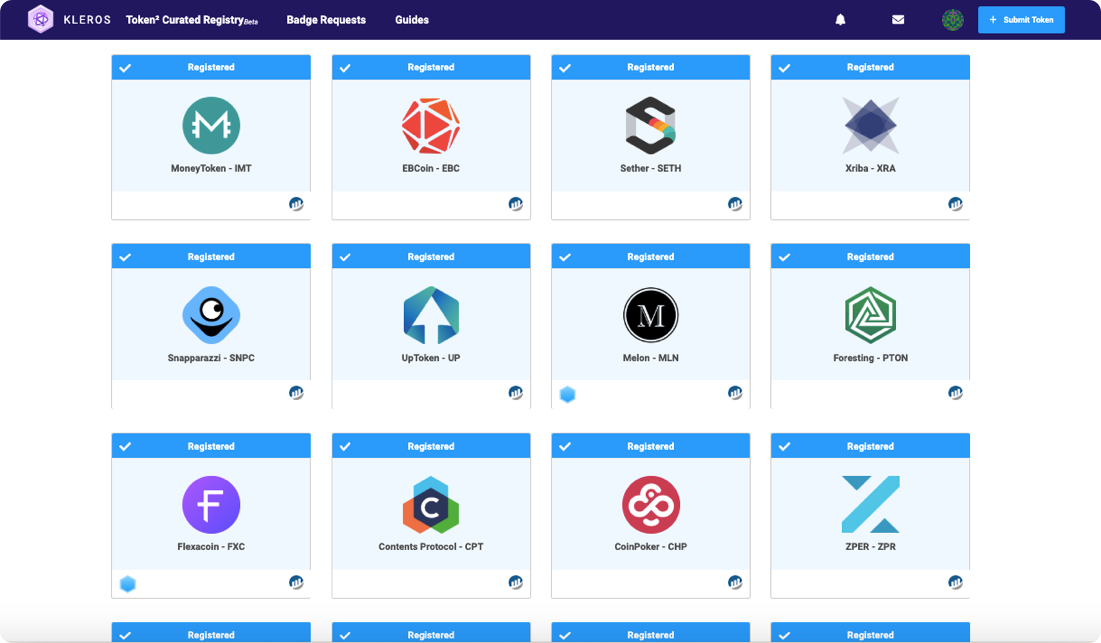Click badge icon on Xriba card footer
Image resolution: width=1101 pixels, height=643 pixels.
[x=956, y=204]
